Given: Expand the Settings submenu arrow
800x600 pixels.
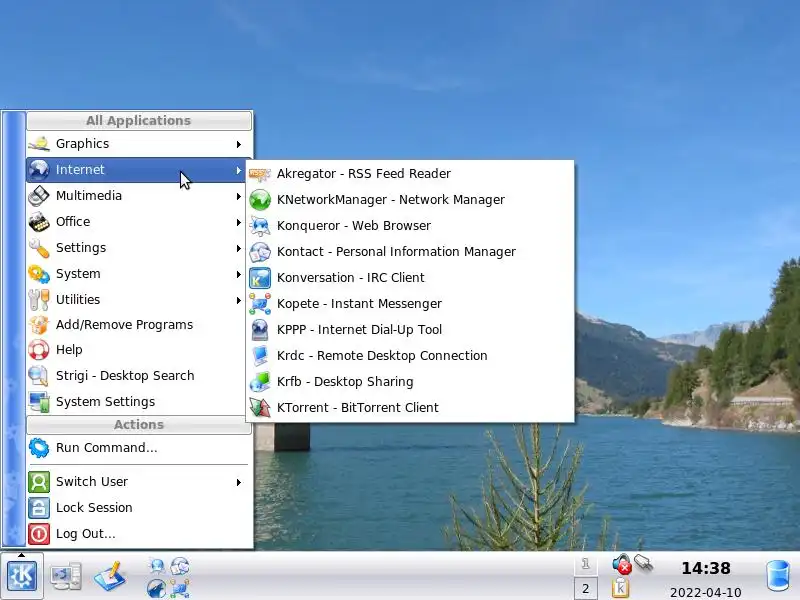Looking at the screenshot, I should pyautogui.click(x=239, y=248).
